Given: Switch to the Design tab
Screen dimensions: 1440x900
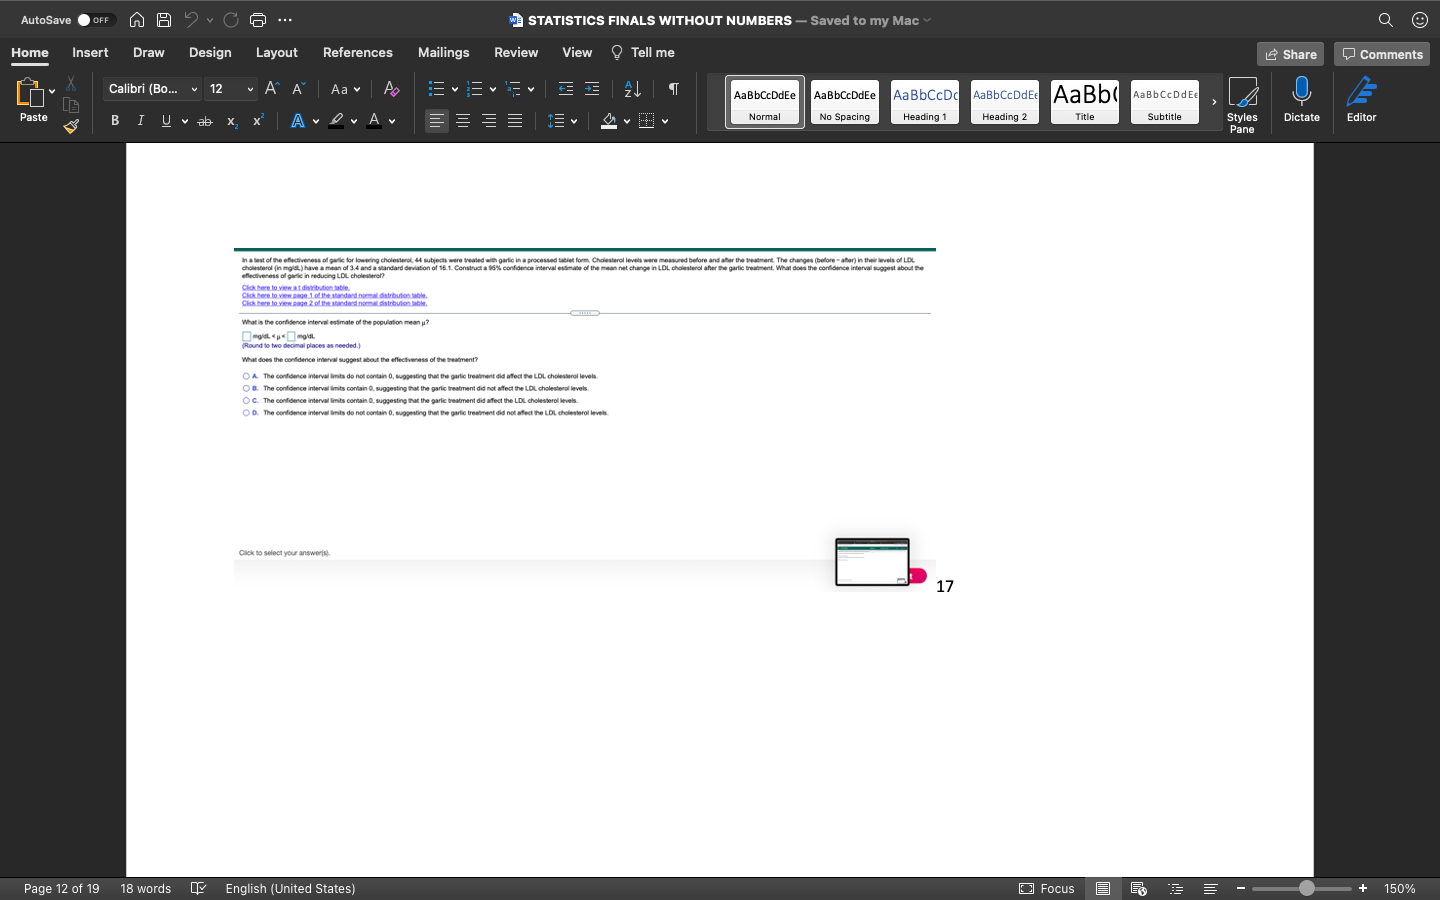Looking at the screenshot, I should pyautogui.click(x=210, y=52).
